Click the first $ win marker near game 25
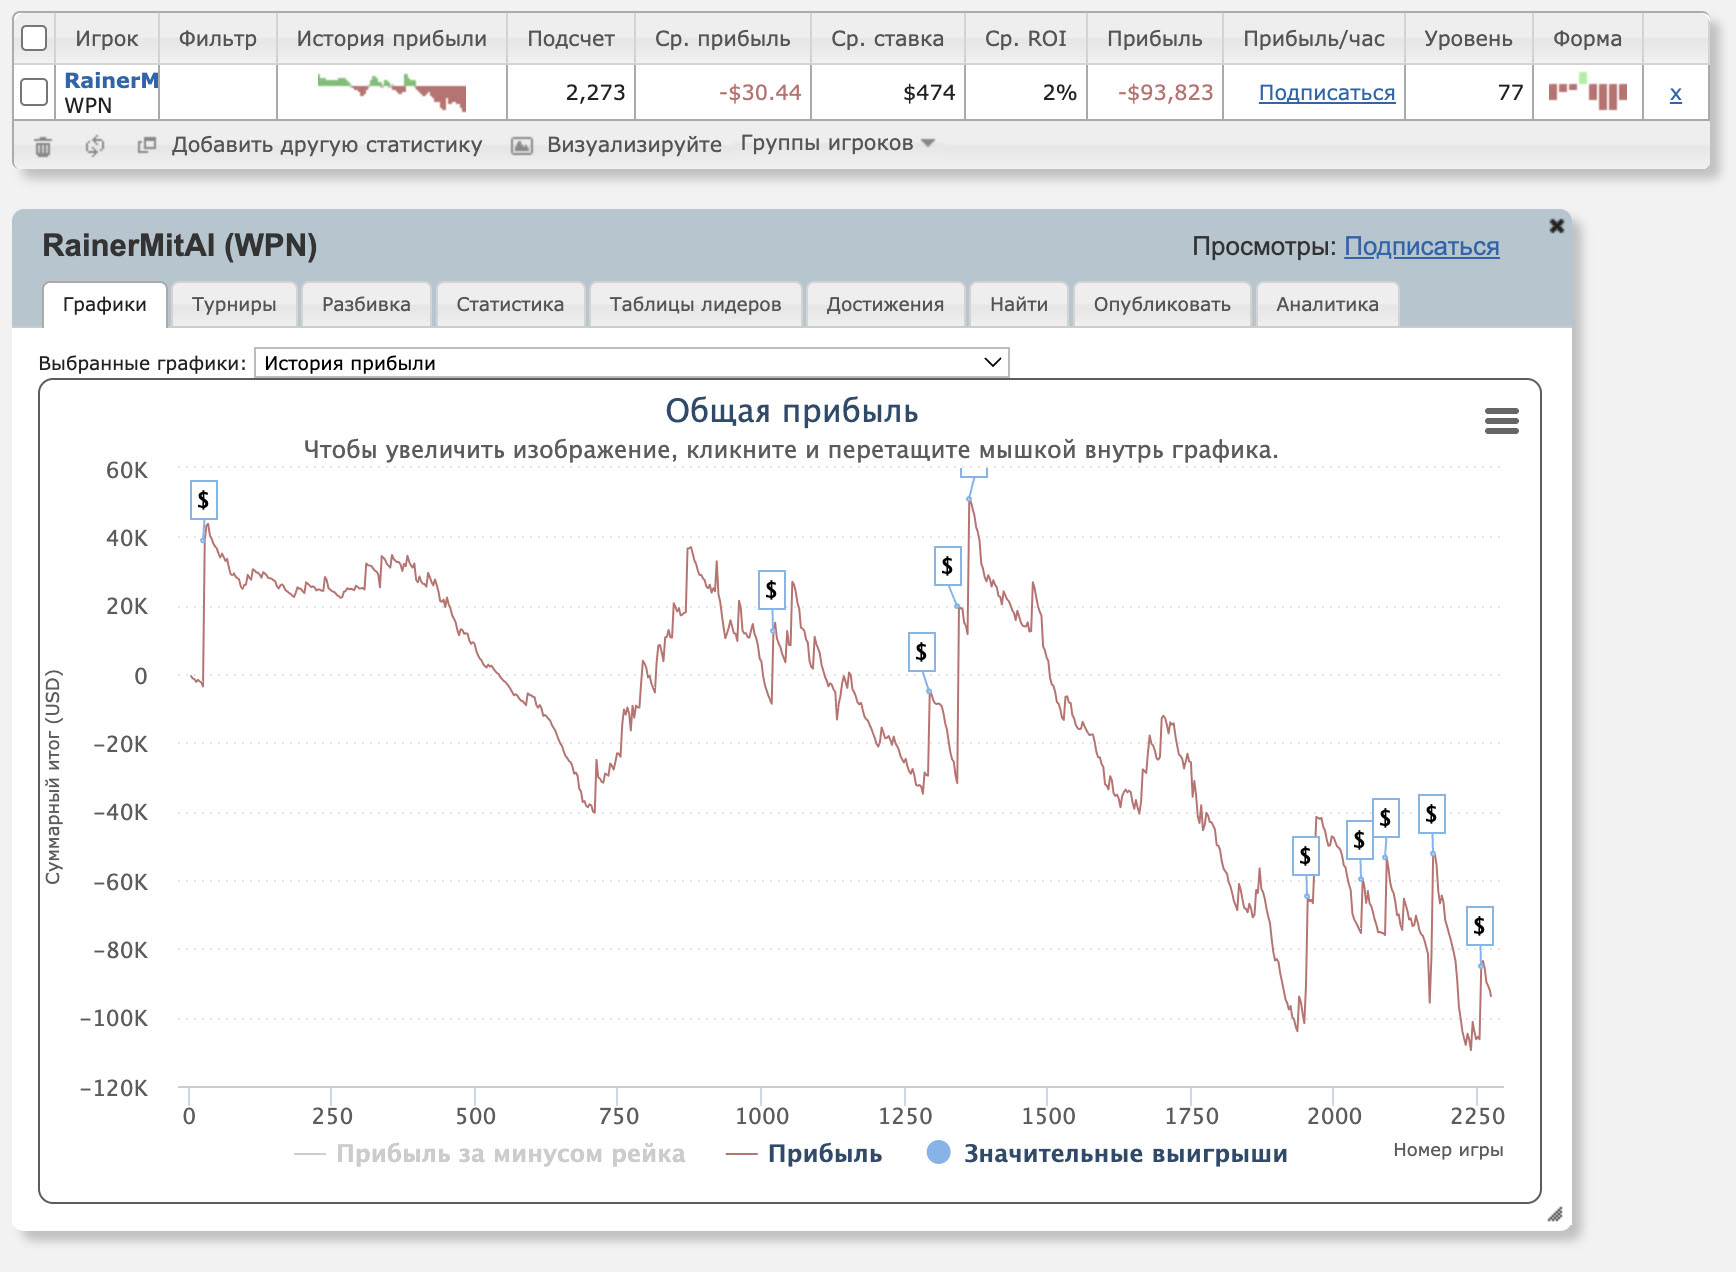 203,500
